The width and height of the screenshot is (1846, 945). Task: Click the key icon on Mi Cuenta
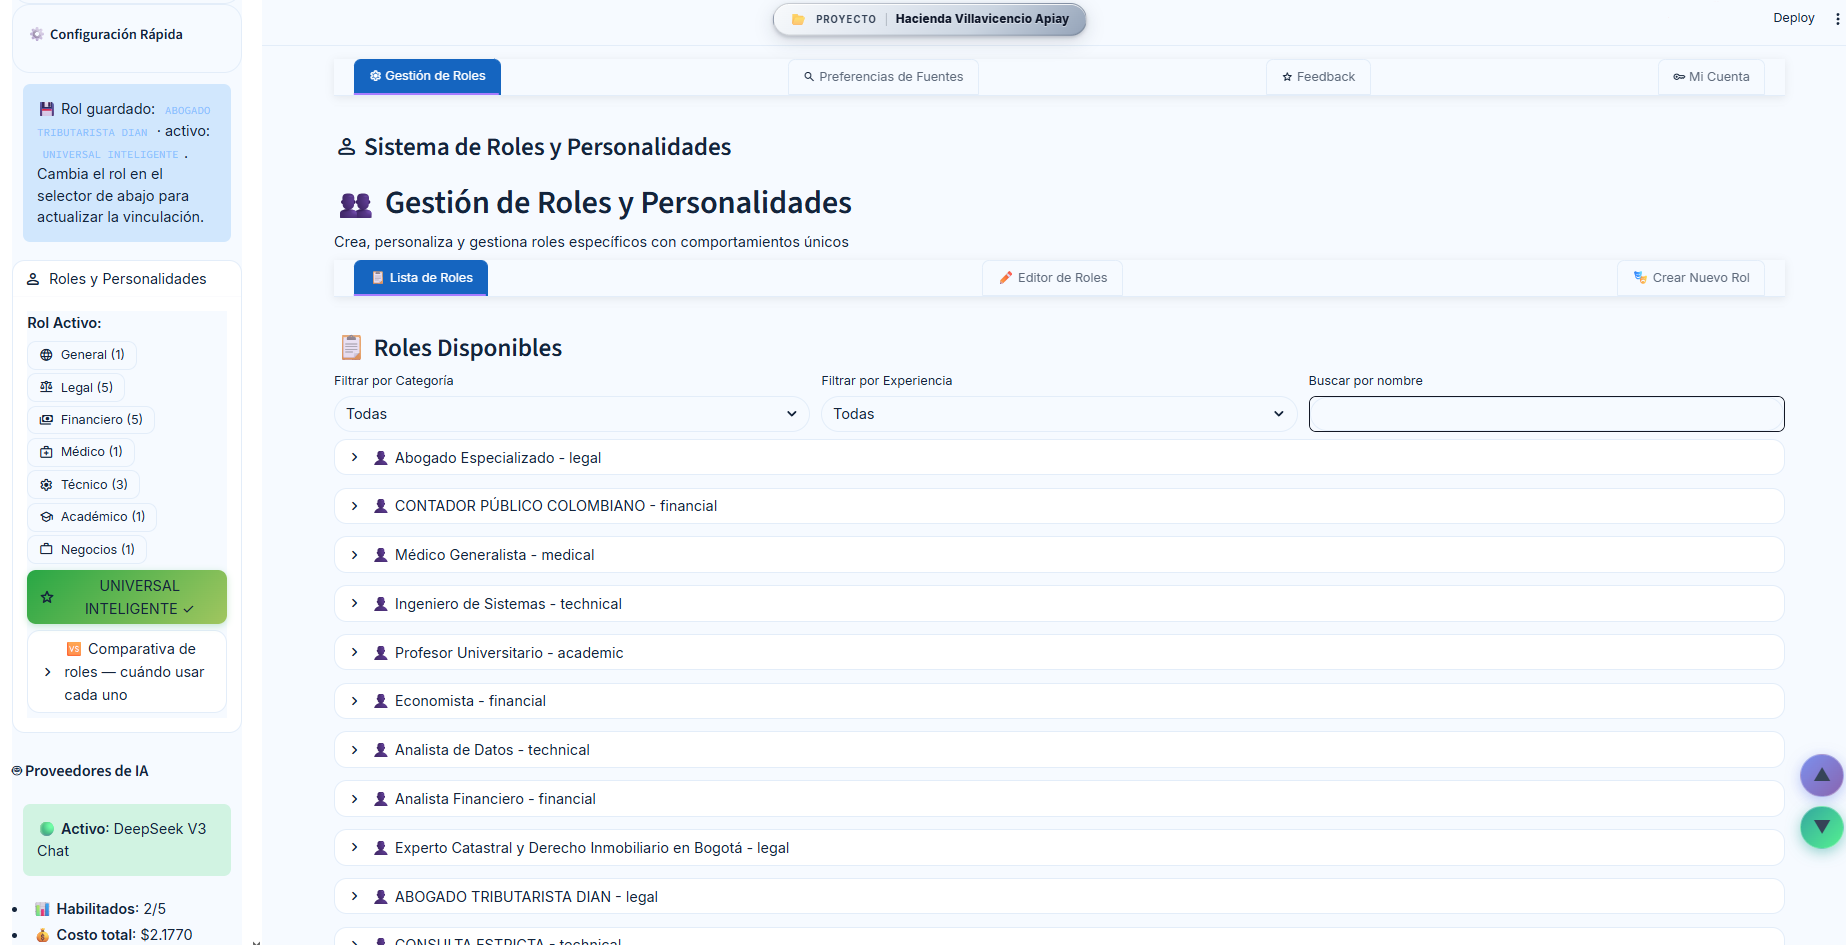(x=1679, y=77)
